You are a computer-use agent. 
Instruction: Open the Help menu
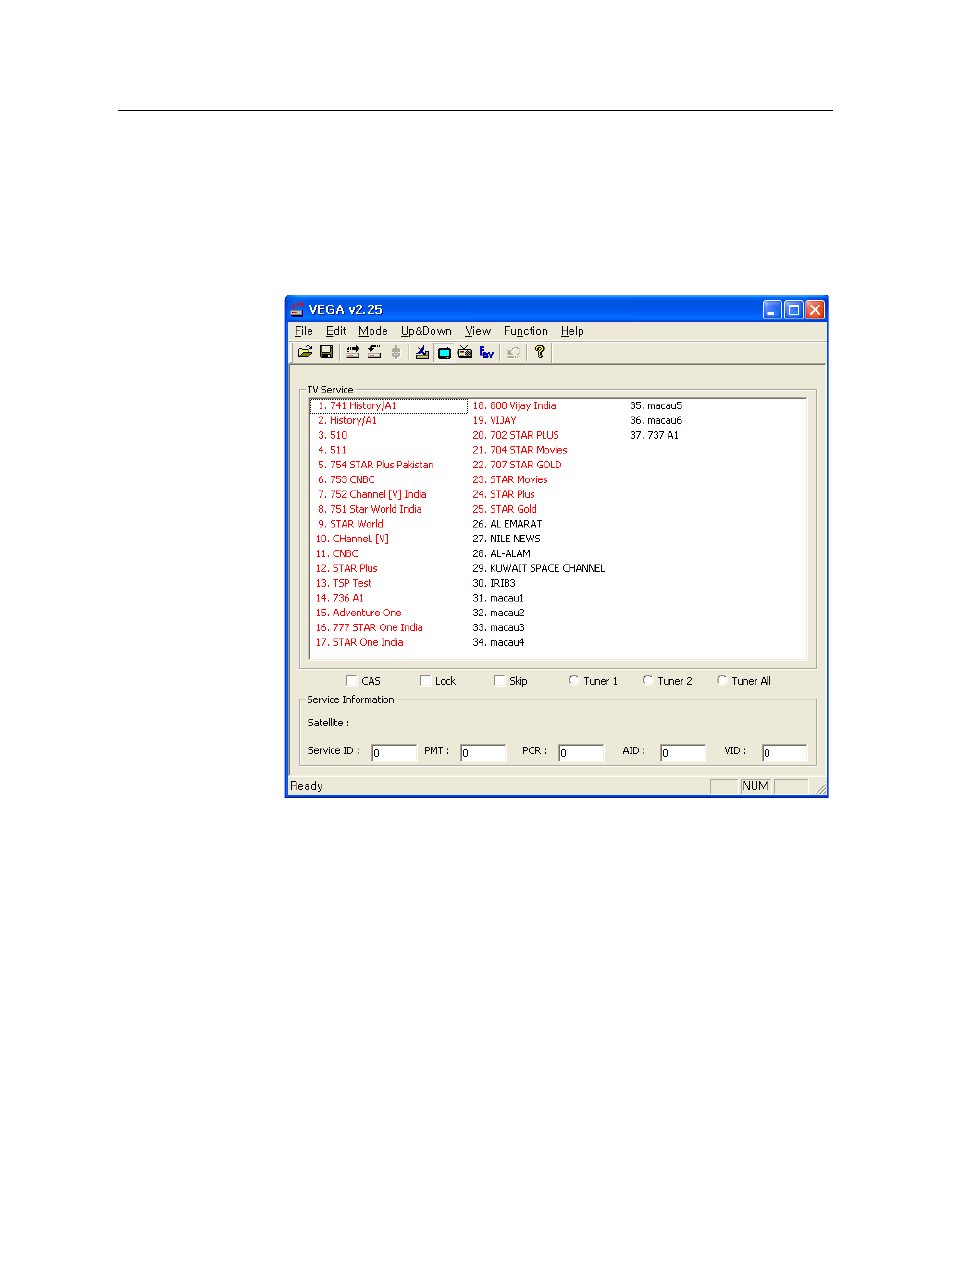pos(572,331)
